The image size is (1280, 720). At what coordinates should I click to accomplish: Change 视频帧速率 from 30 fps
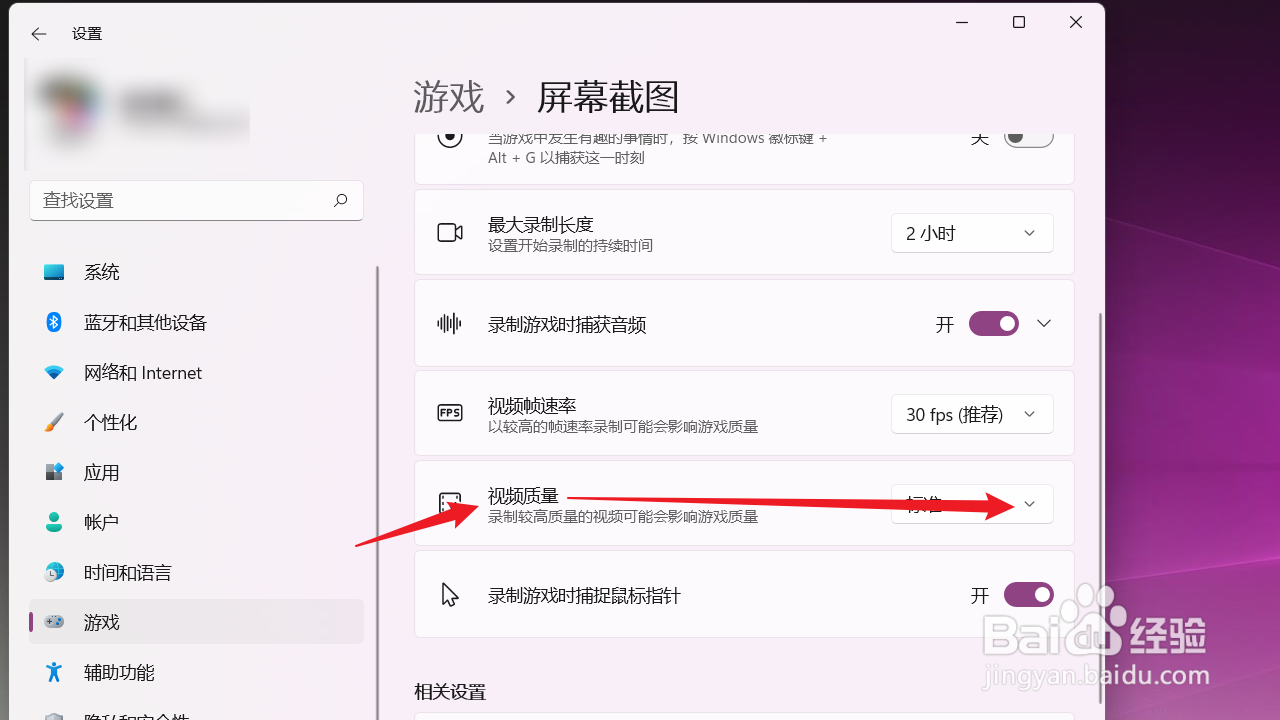(971, 413)
